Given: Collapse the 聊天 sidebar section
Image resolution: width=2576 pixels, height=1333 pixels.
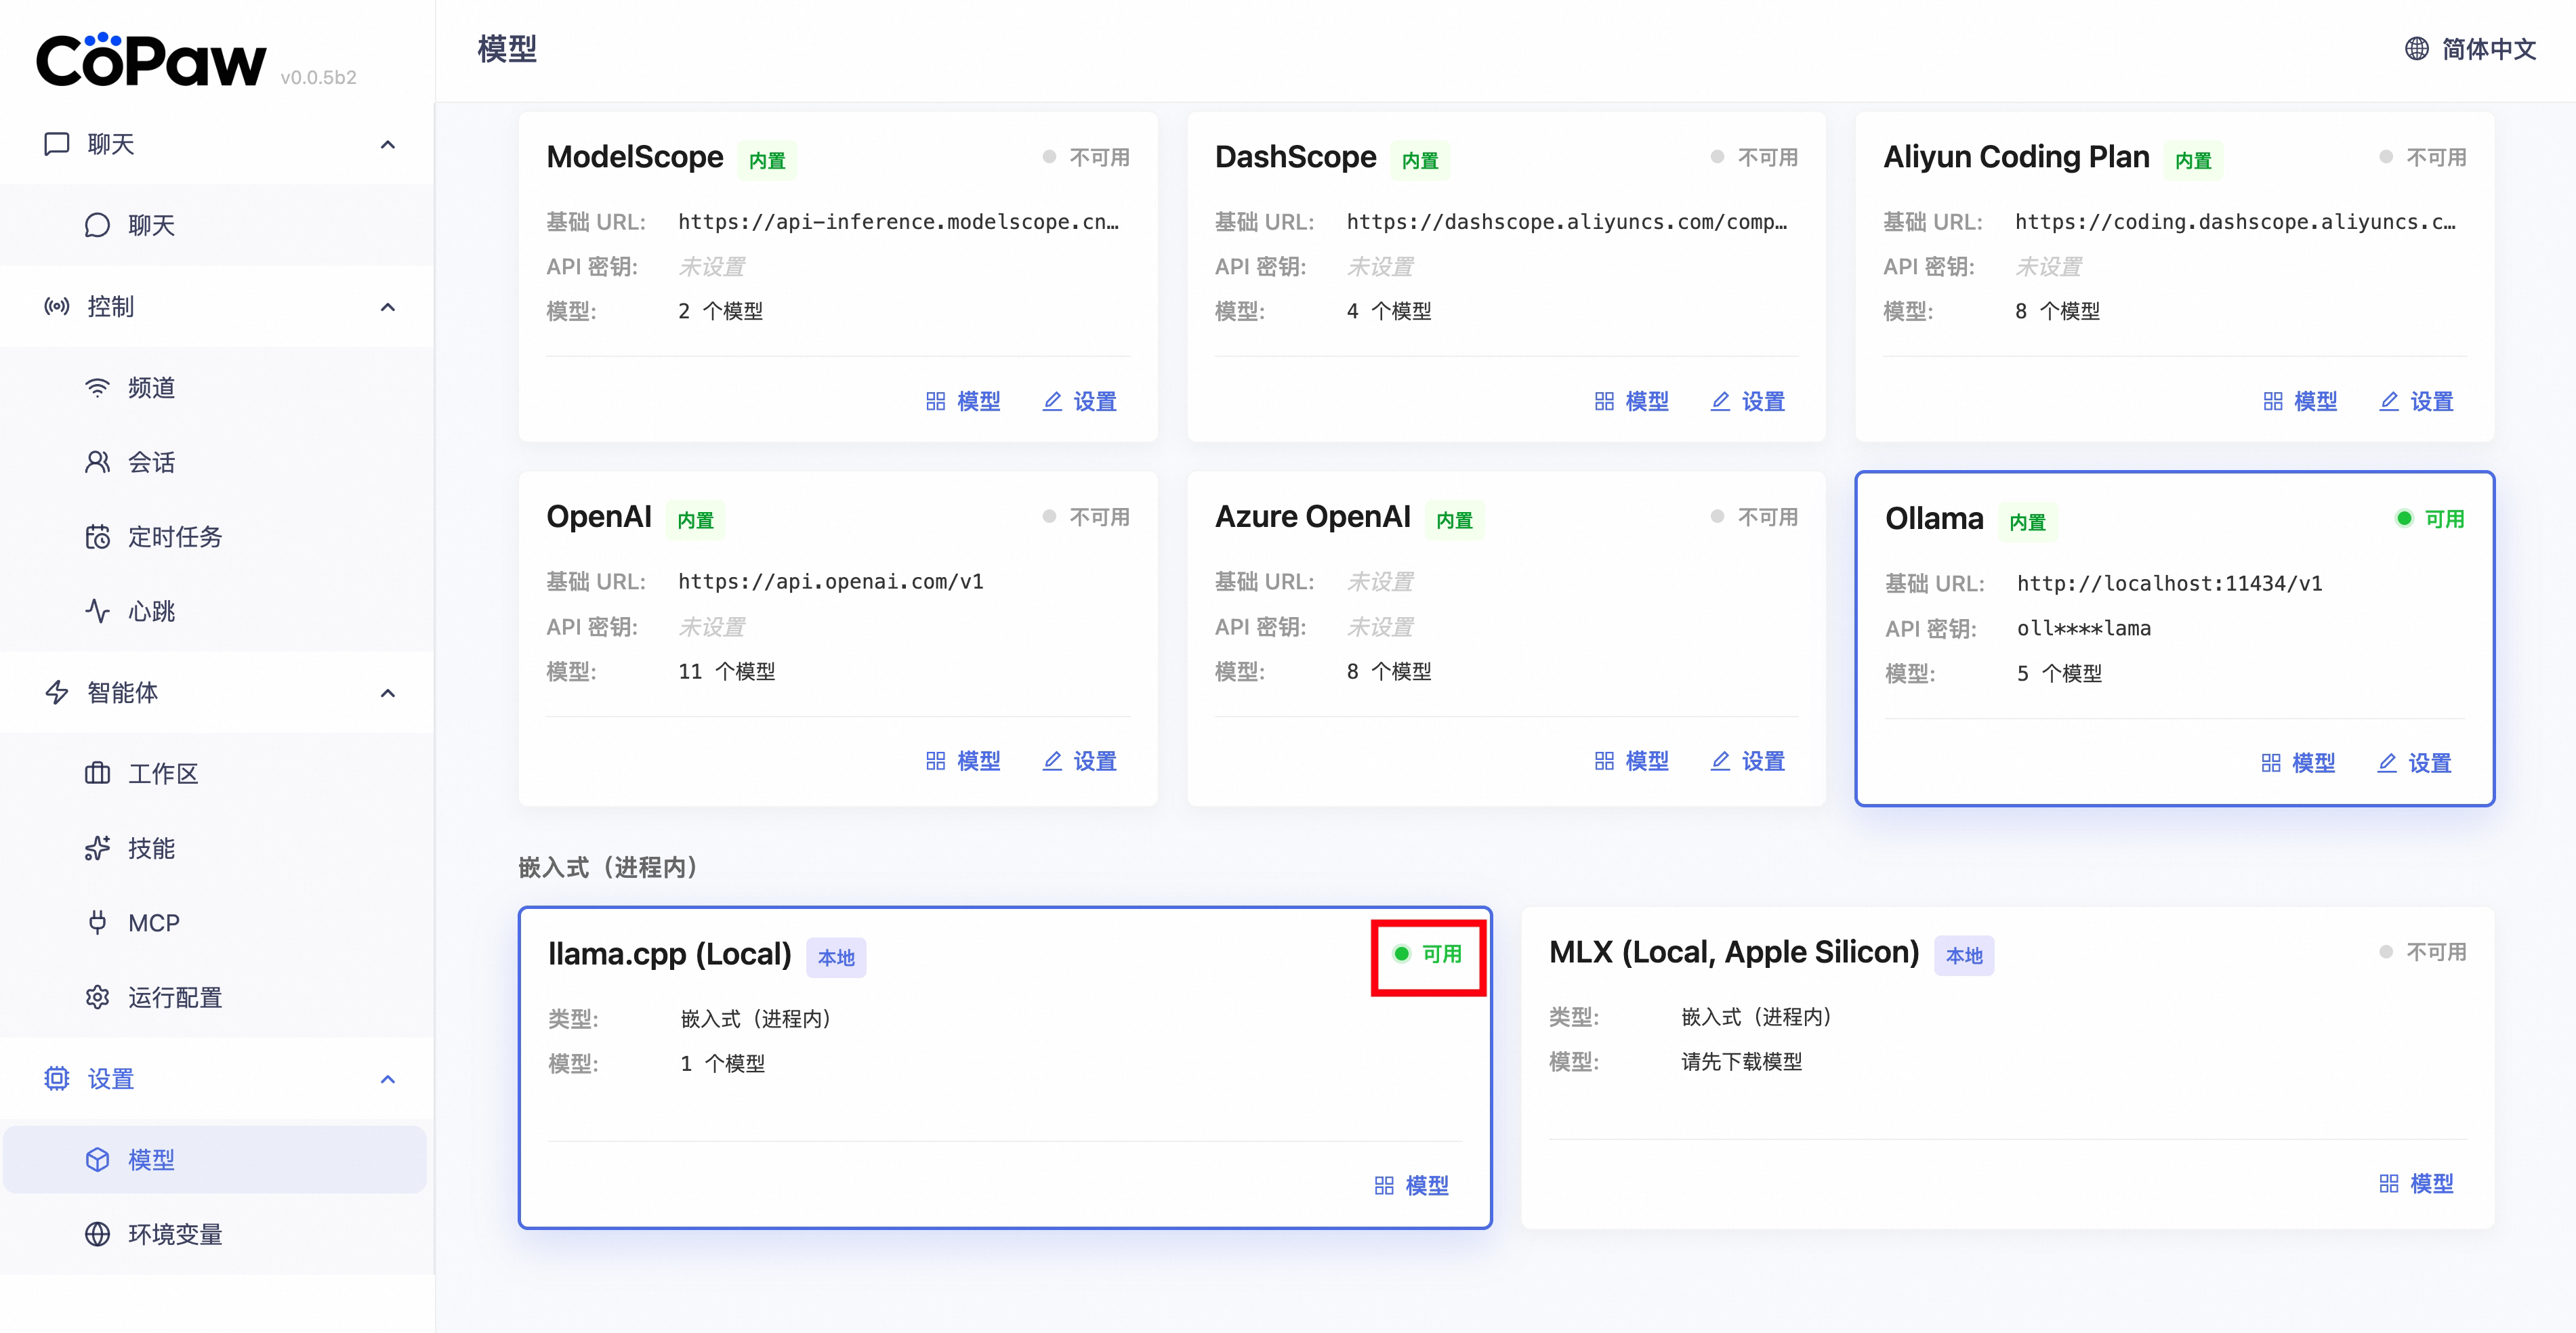Looking at the screenshot, I should click(388, 145).
